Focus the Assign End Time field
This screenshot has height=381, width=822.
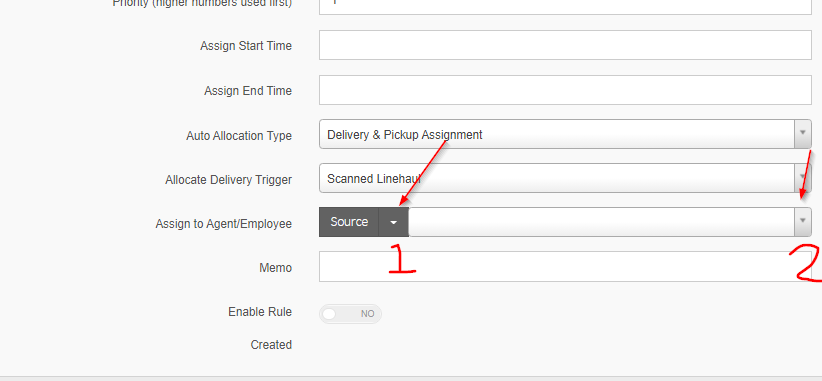point(565,90)
